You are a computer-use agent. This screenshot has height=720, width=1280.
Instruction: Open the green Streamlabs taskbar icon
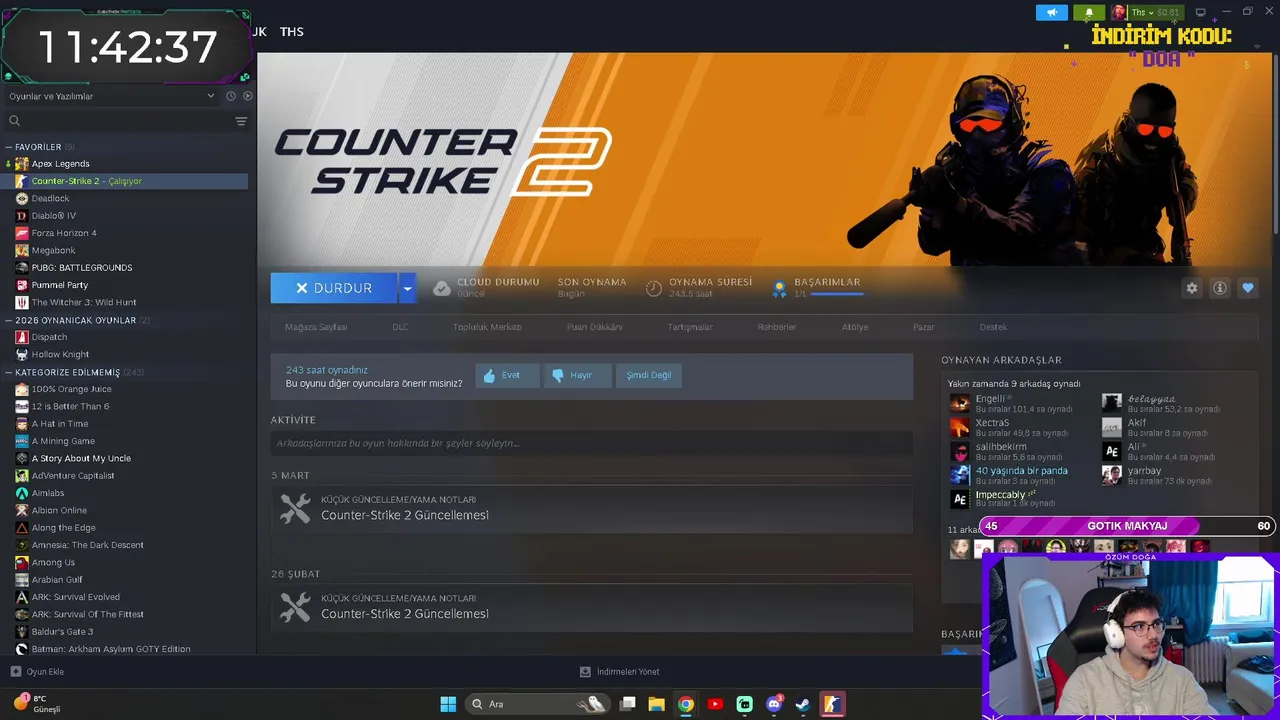[744, 704]
